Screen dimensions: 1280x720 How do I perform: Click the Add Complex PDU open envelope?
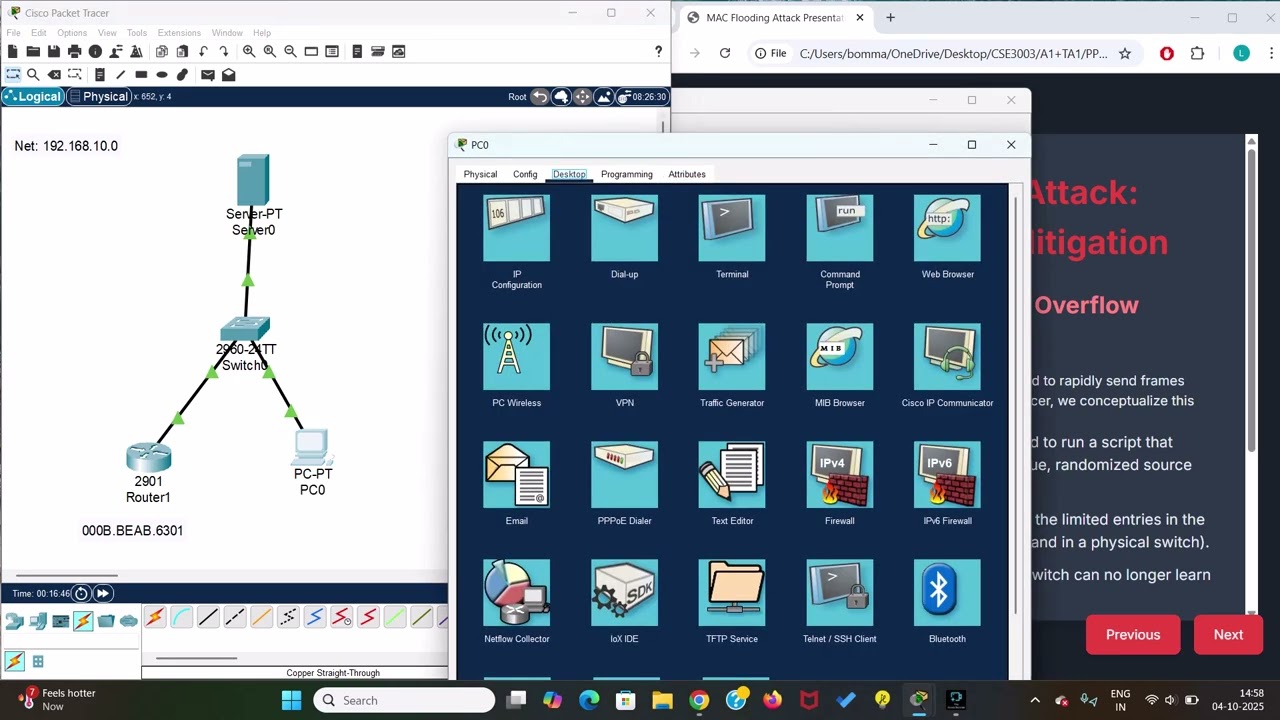tap(229, 74)
